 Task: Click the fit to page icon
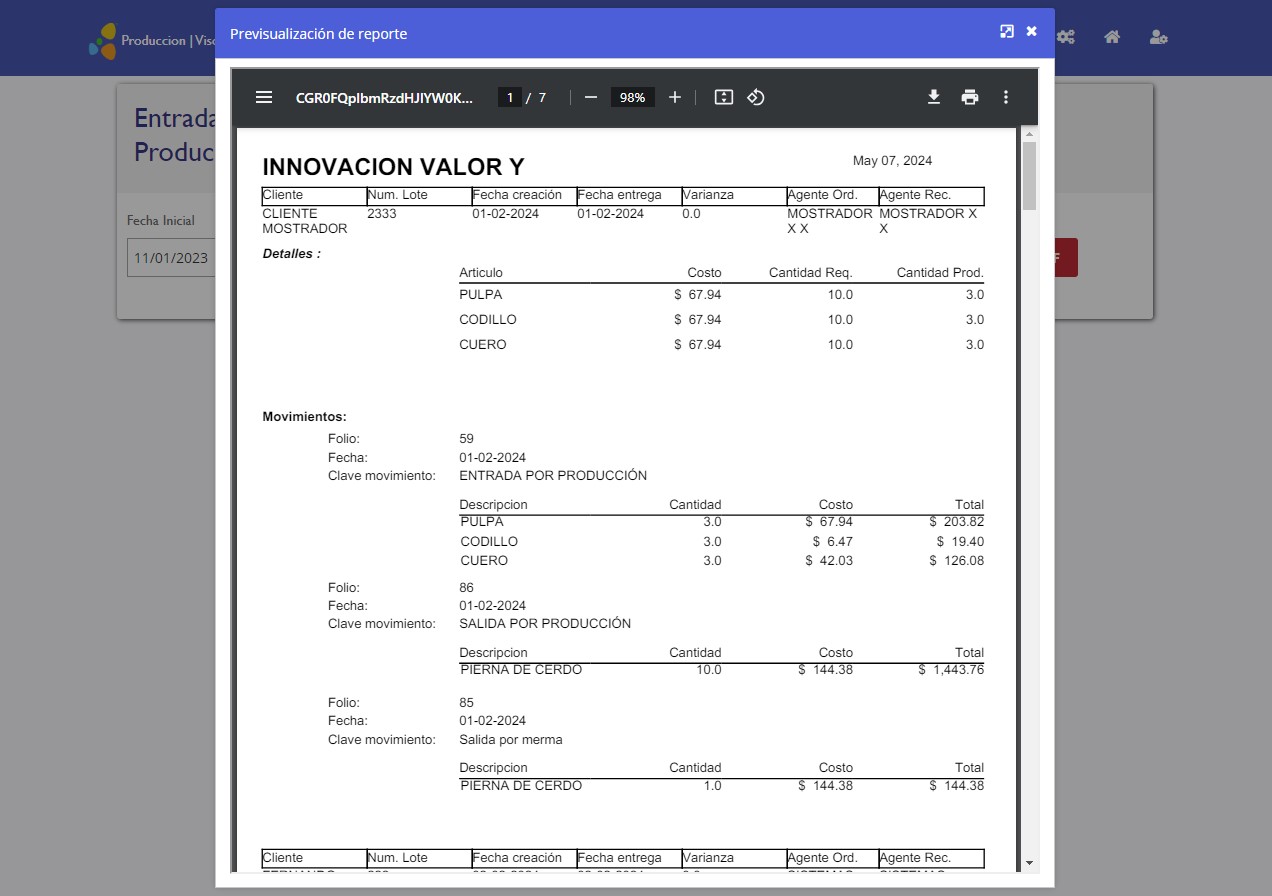pos(724,97)
